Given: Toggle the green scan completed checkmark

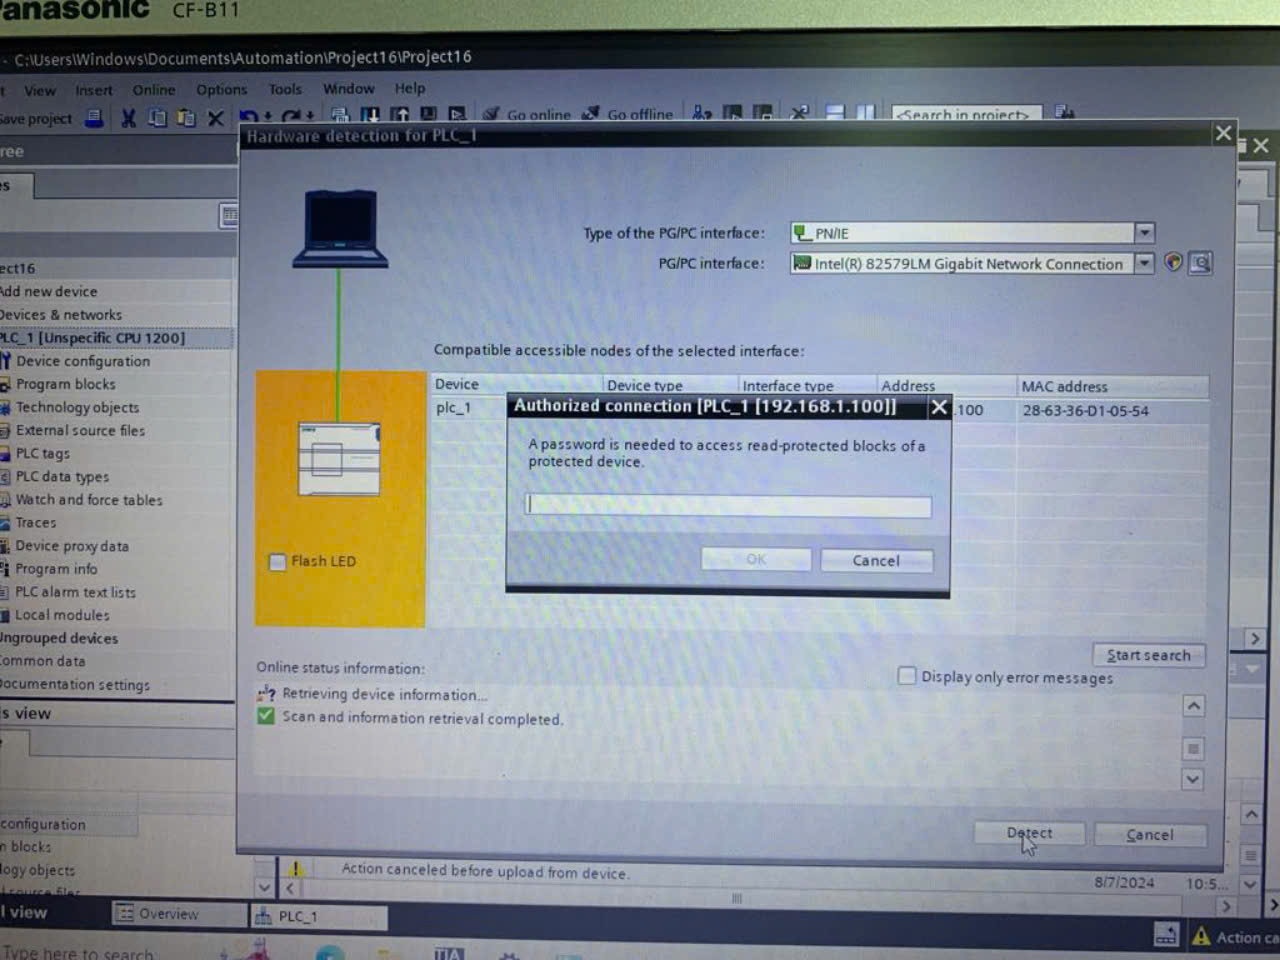Looking at the screenshot, I should click(x=265, y=716).
